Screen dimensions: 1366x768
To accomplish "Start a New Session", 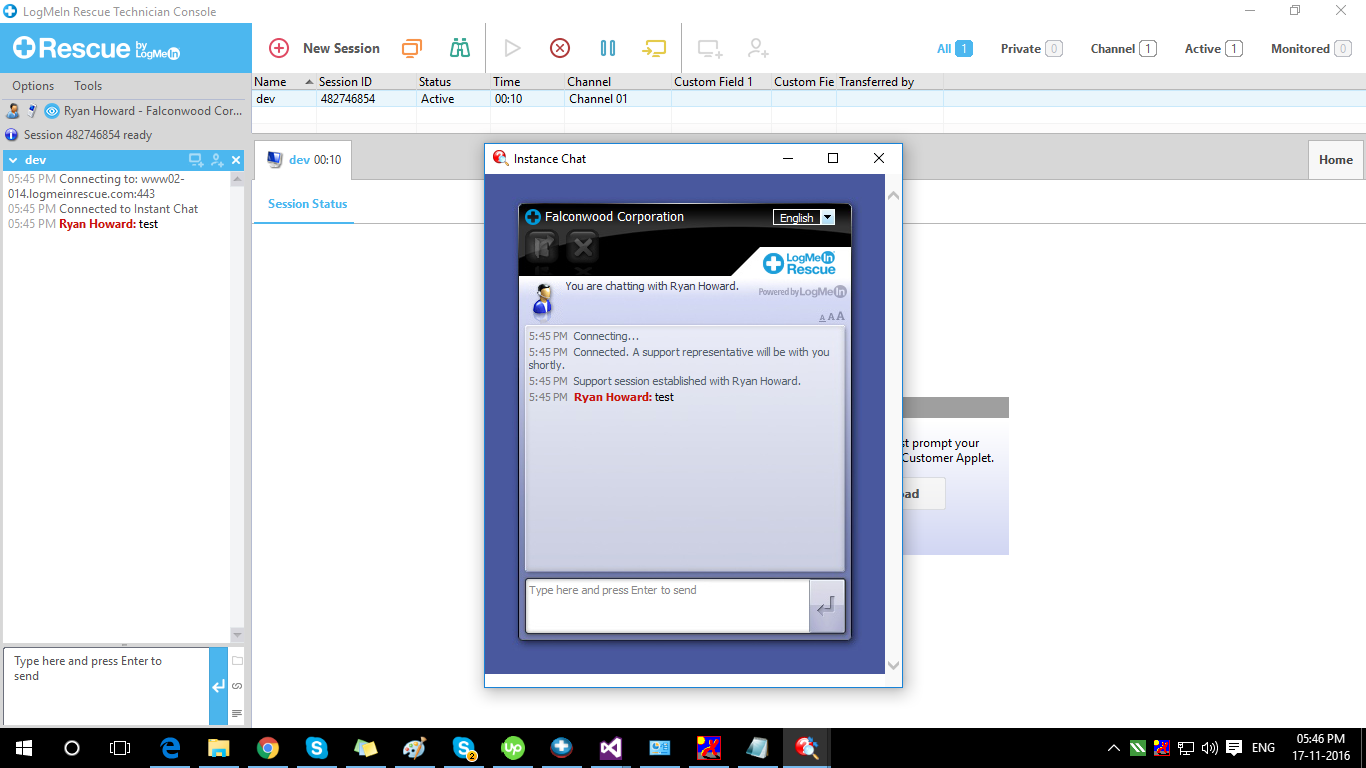I will tap(325, 48).
